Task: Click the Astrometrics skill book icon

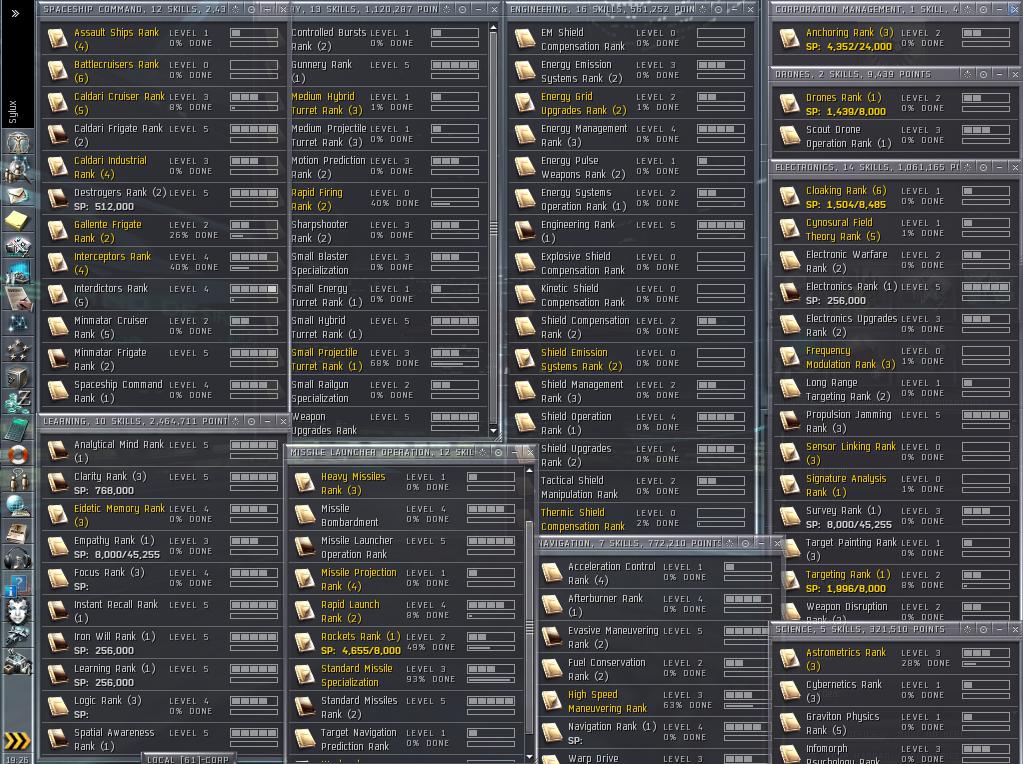Action: (x=789, y=658)
